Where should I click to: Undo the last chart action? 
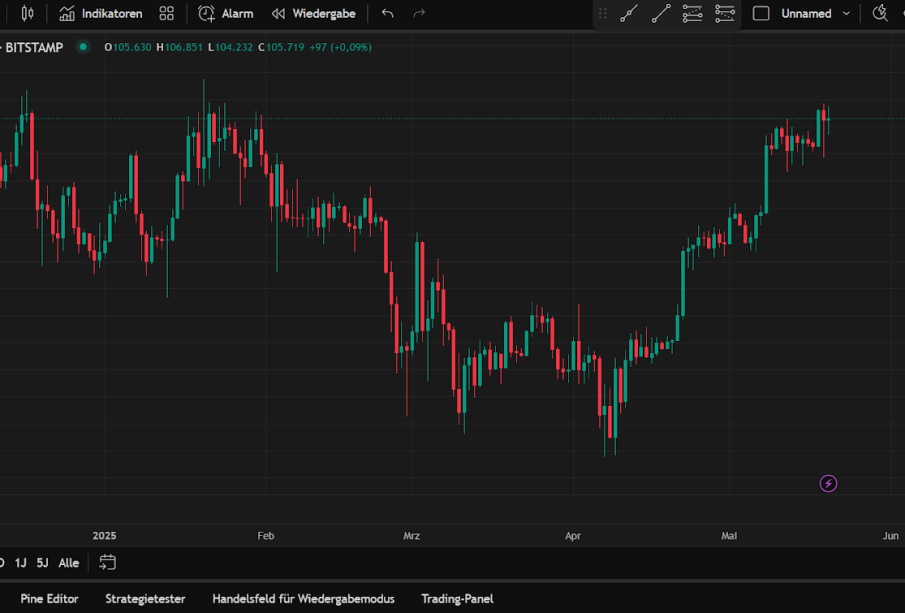(x=388, y=14)
